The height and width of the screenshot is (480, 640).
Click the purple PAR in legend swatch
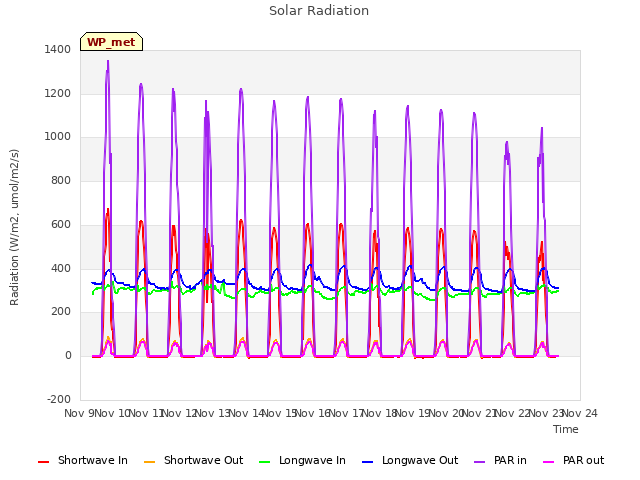coord(480,462)
